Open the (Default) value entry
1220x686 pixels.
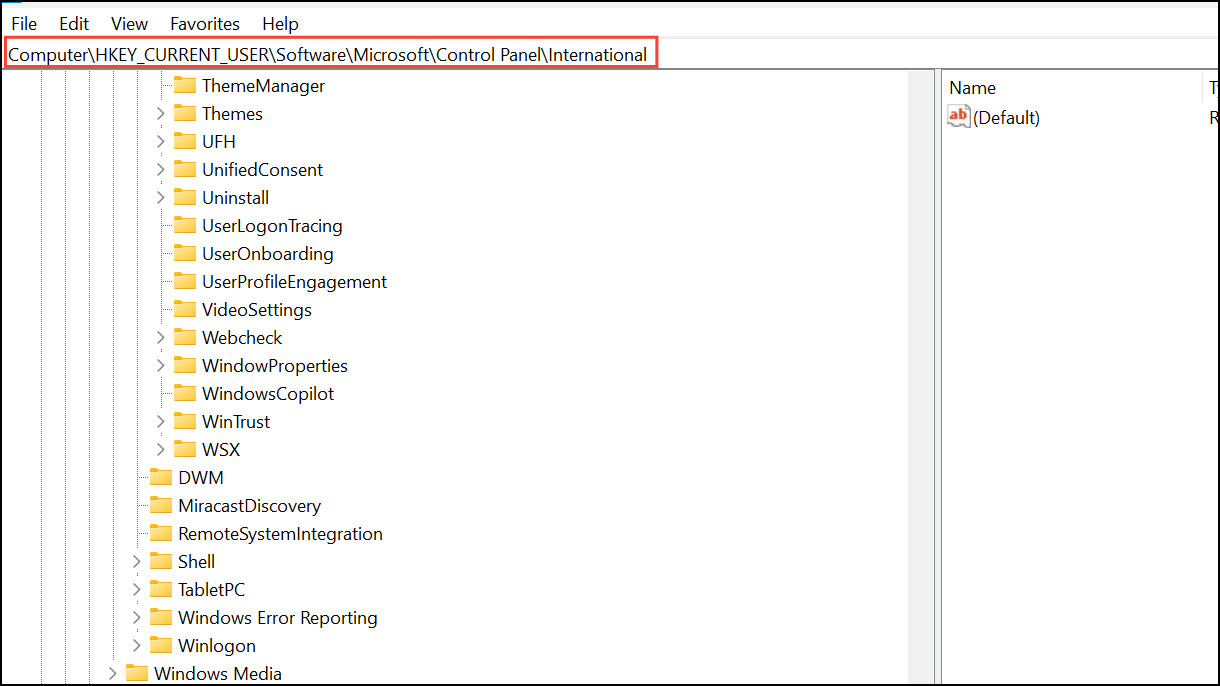(1006, 117)
